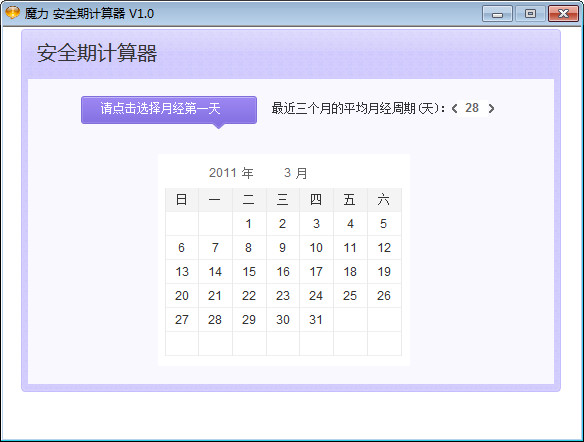Maximize the 魔力 安全期计算器 window
This screenshot has height=442, width=584.
pyautogui.click(x=530, y=14)
